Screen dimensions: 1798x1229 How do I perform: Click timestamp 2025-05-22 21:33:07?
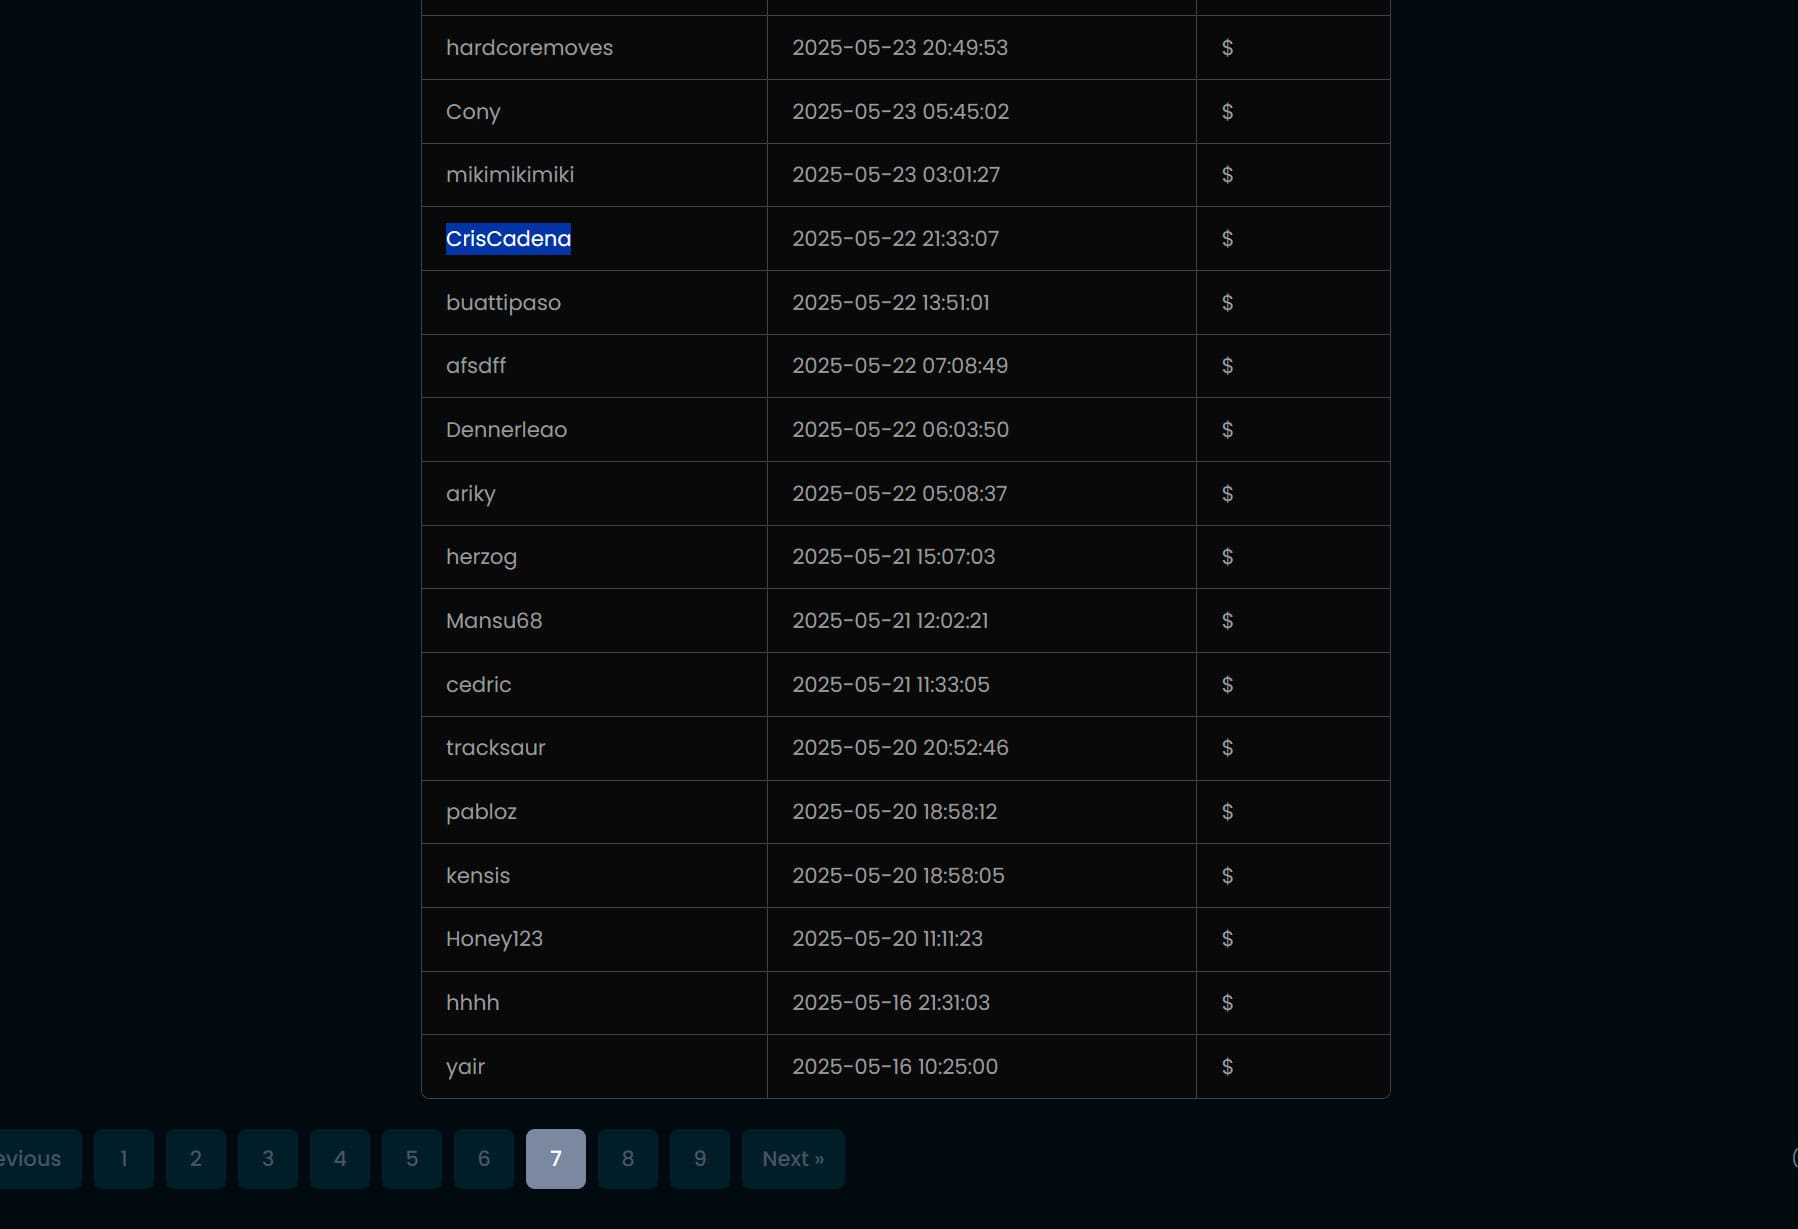[x=896, y=239]
